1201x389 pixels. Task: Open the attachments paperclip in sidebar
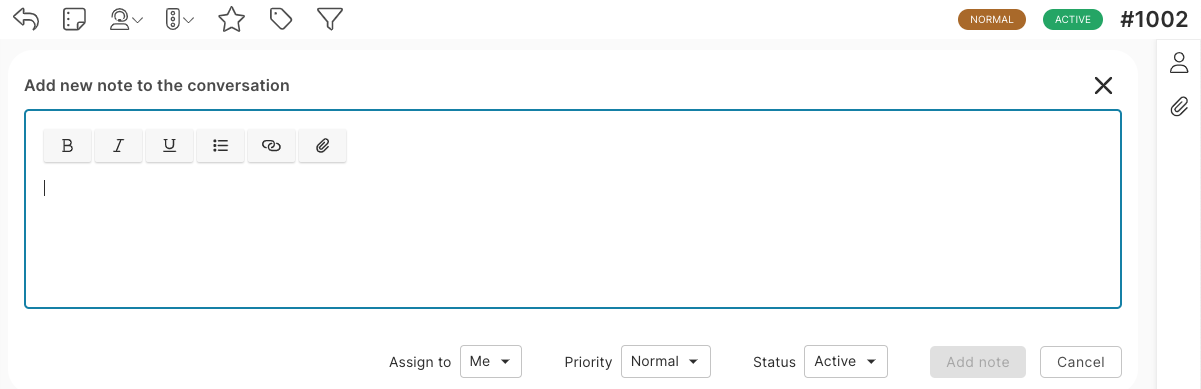pos(1179,106)
